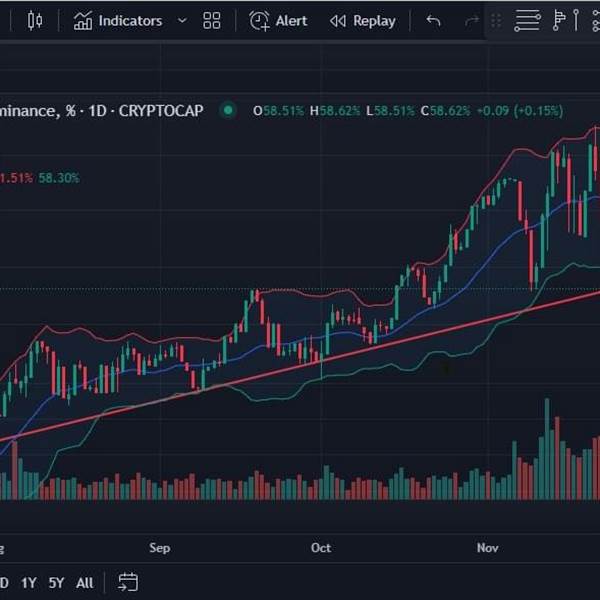Show All available chart data
Screen dimensions: 600x600
(85, 583)
